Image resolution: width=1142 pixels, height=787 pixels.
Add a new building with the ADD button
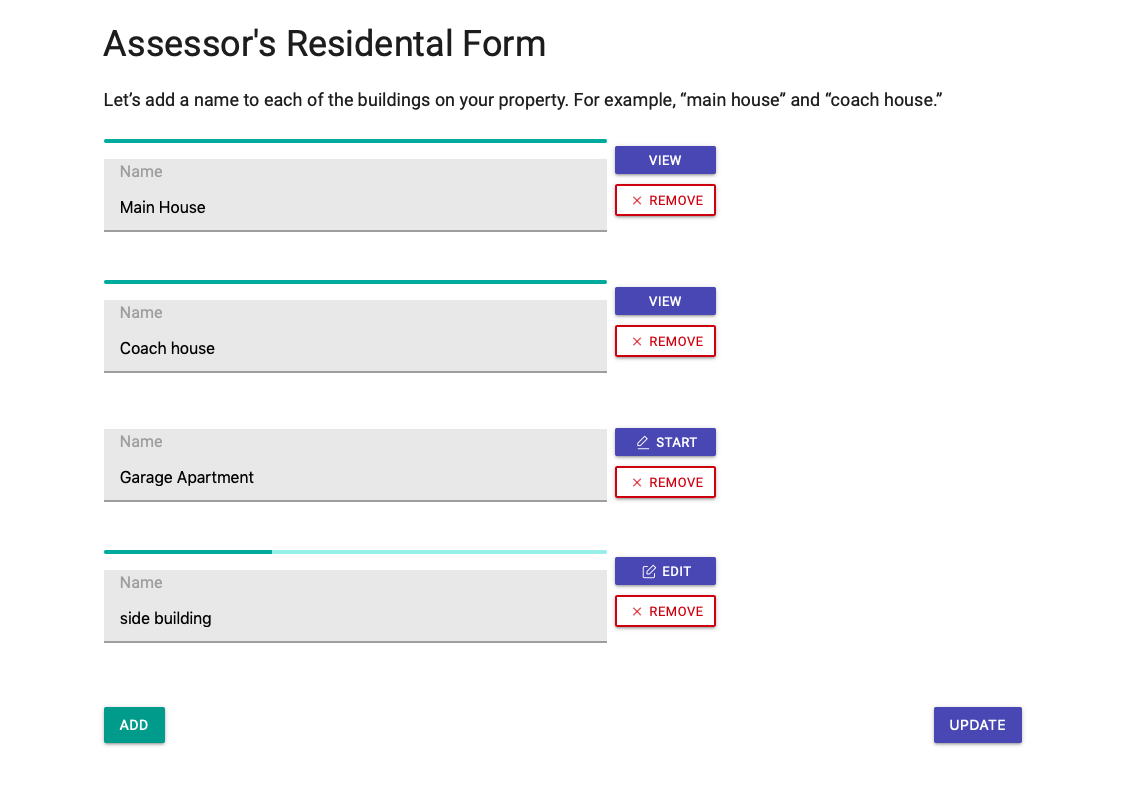click(x=134, y=725)
